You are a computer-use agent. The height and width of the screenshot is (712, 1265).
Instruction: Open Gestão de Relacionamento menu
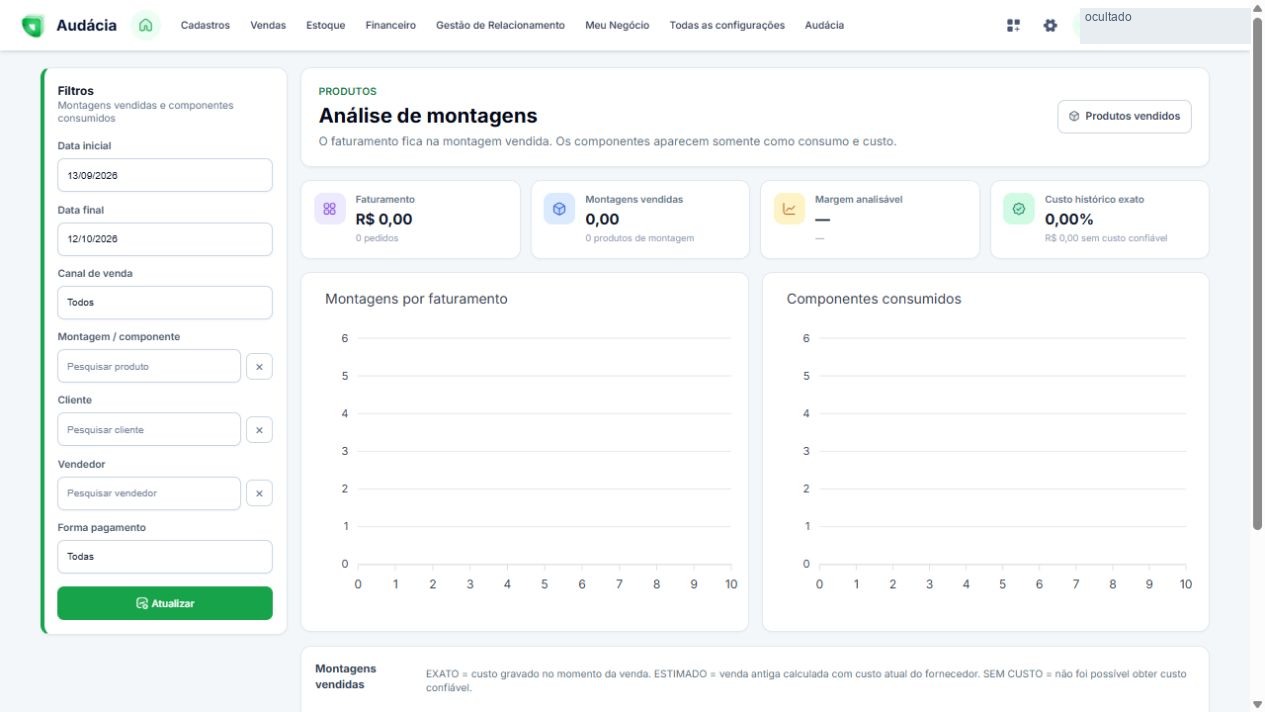coord(500,26)
